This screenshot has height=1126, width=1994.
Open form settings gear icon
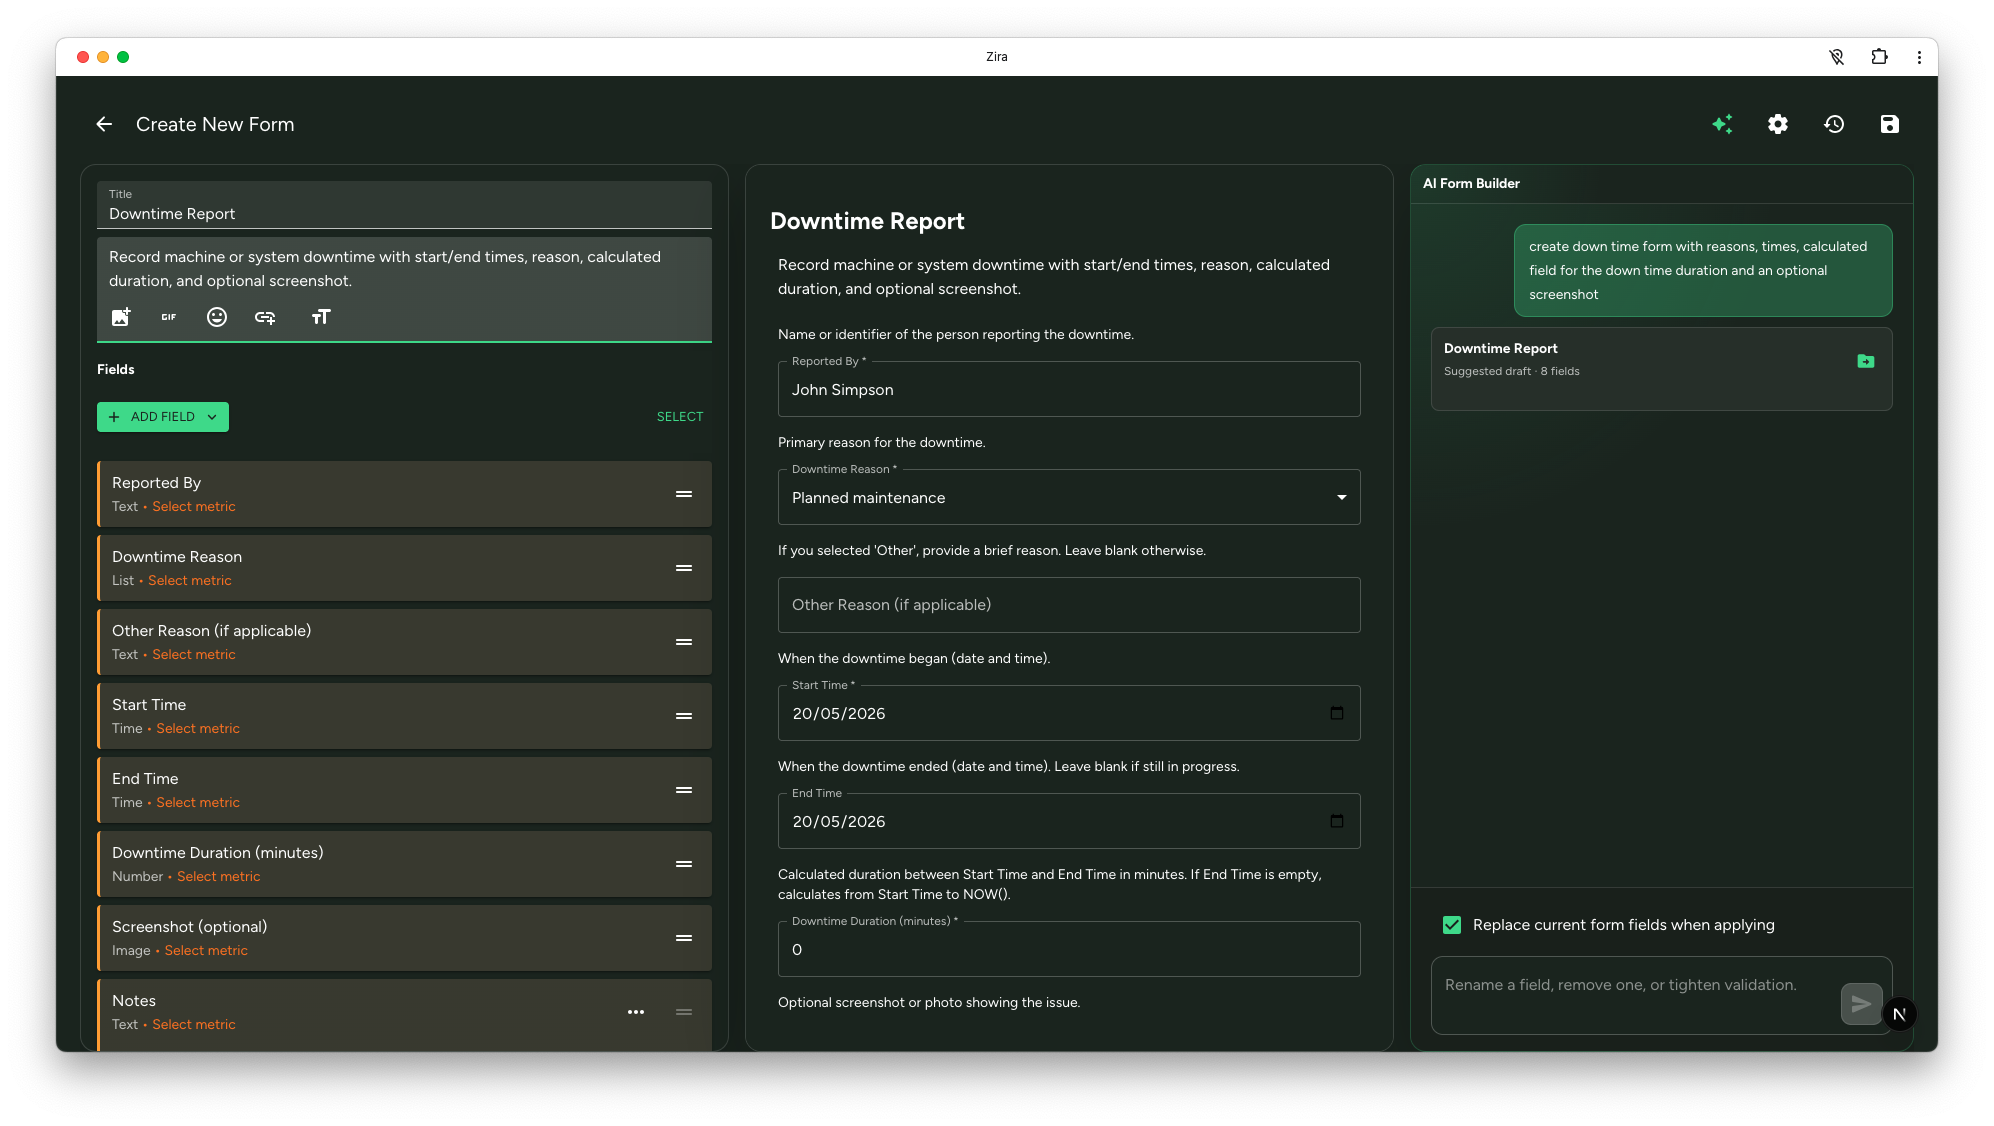coord(1778,124)
